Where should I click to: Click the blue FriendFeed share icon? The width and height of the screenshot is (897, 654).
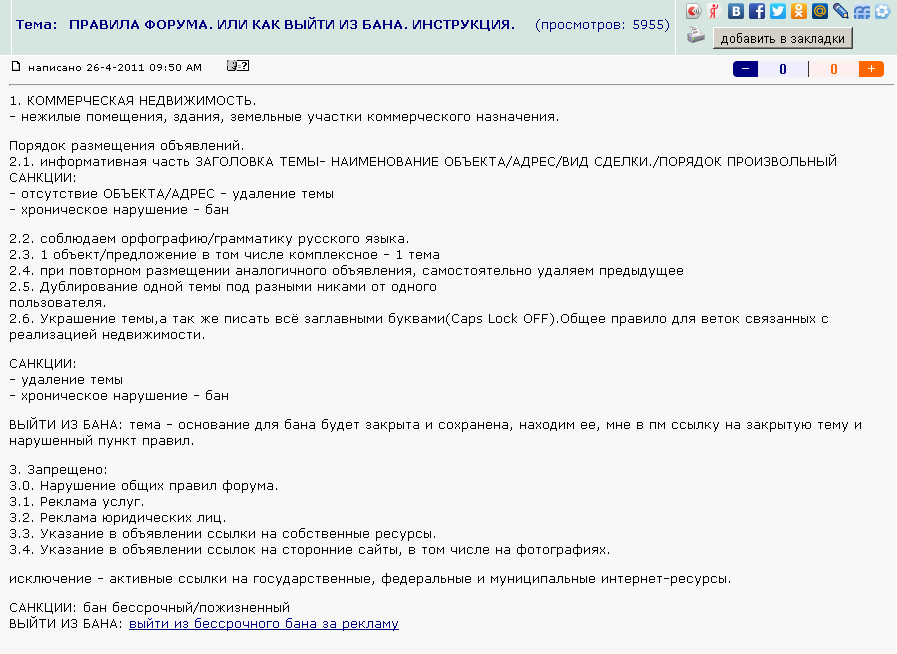tap(861, 12)
